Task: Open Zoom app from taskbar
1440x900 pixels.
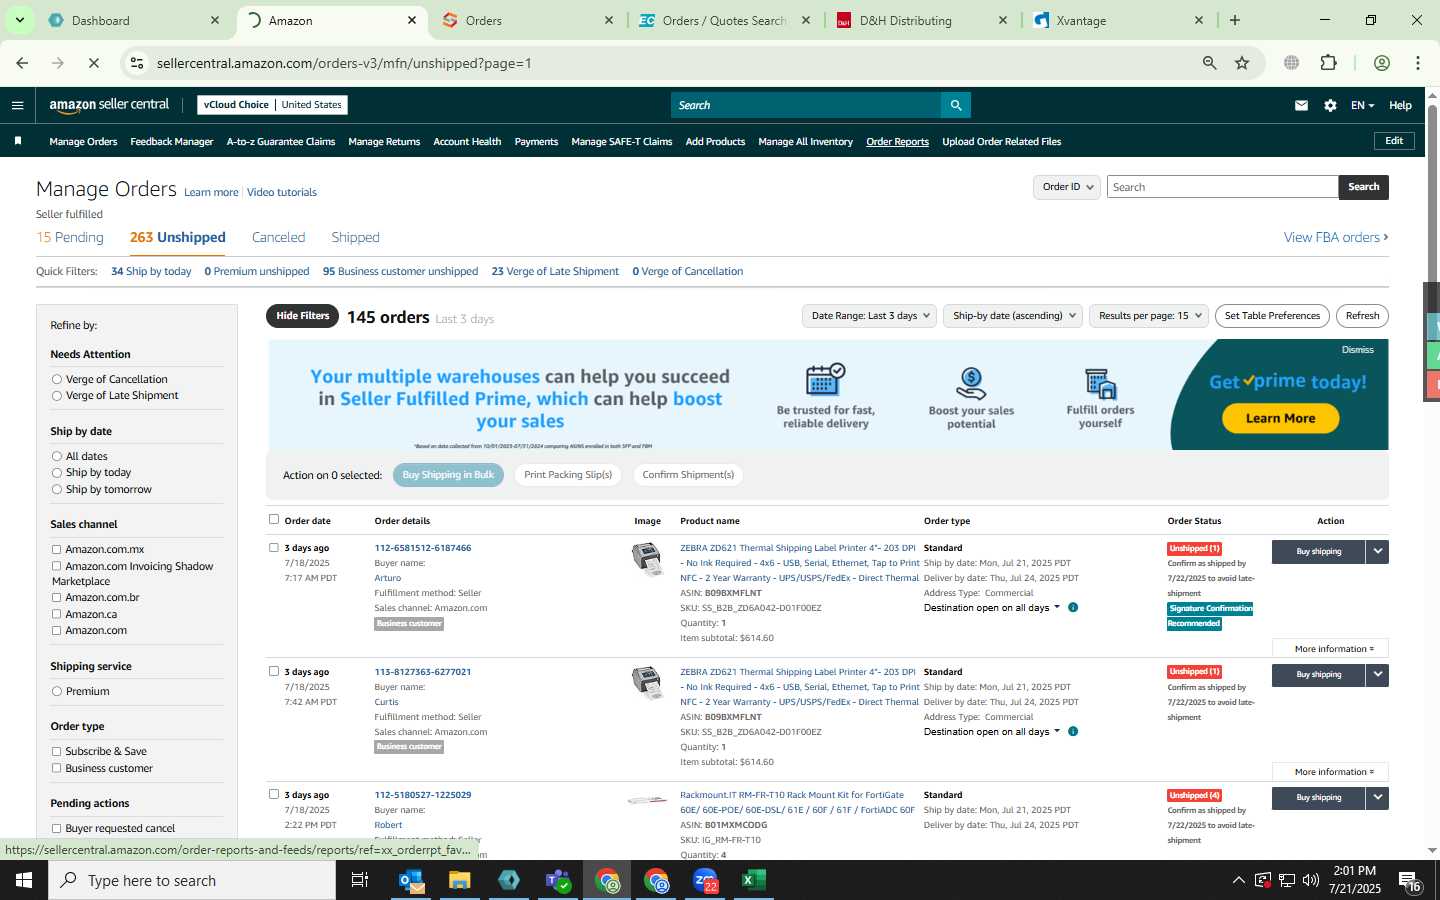Action: (705, 880)
